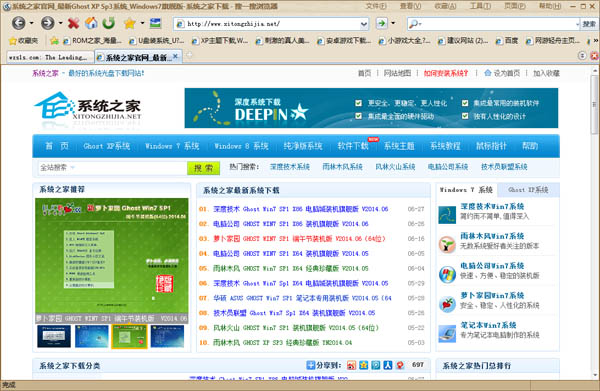Screen dimensions: 600x391
Task: Click the browser back arrow button
Action: [18, 24]
